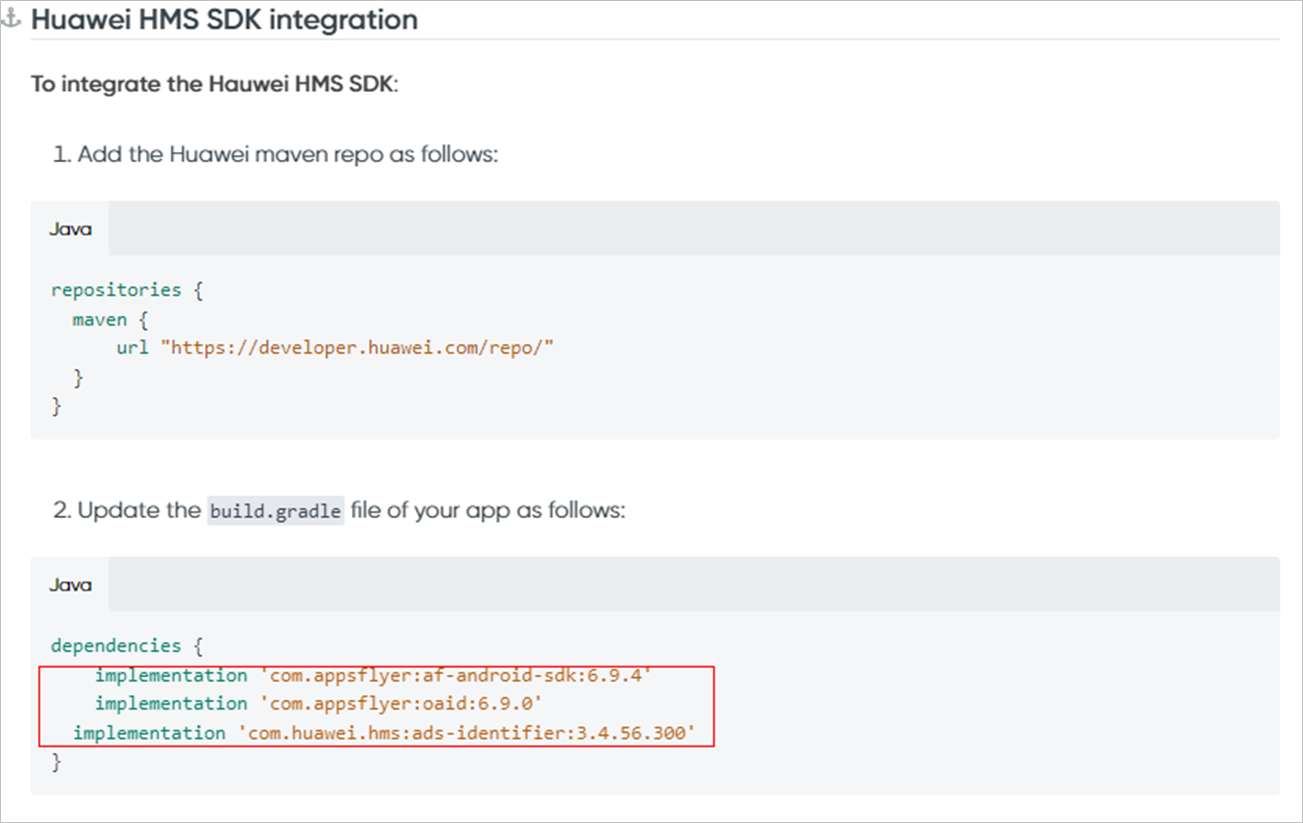
Task: Click the 'repositories {' code line
Action: point(127,290)
